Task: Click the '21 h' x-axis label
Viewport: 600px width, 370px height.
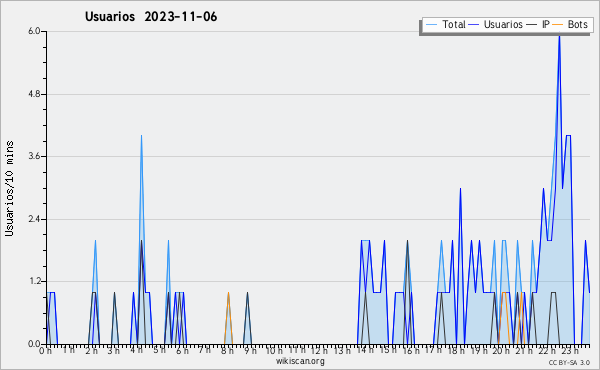Action: point(524,351)
